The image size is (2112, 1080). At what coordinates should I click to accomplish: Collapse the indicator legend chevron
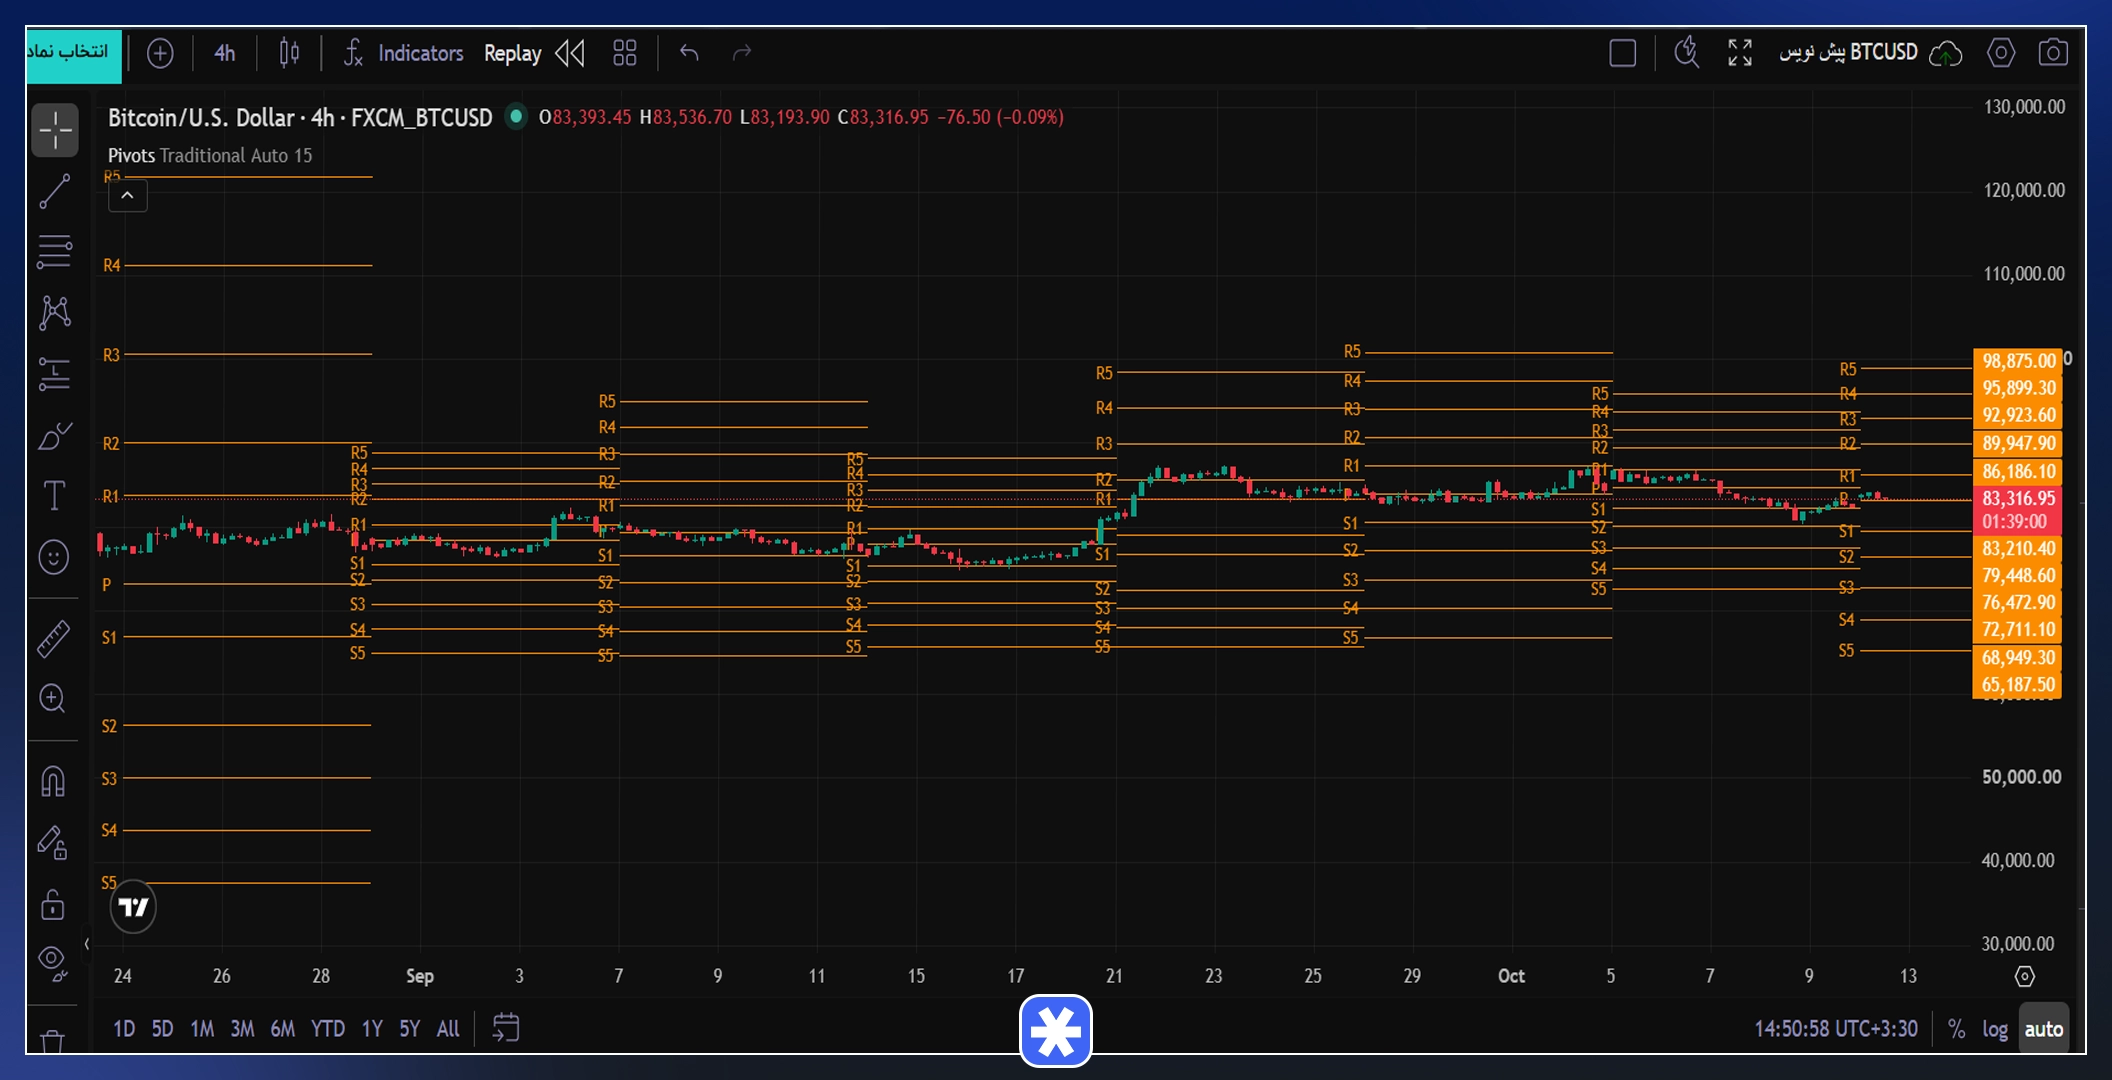[128, 196]
